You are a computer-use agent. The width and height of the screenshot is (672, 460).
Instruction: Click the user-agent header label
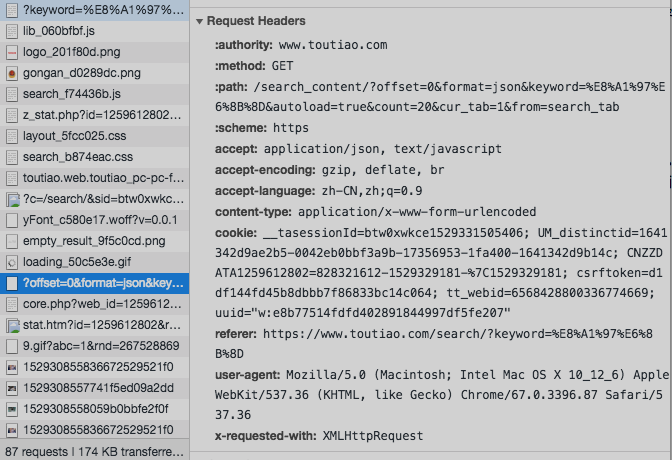click(247, 375)
